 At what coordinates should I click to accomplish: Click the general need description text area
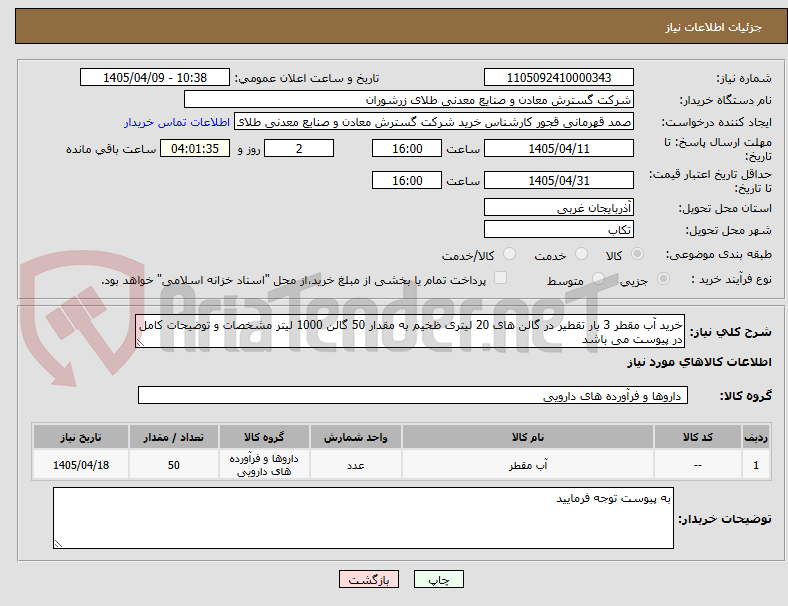[x=410, y=332]
